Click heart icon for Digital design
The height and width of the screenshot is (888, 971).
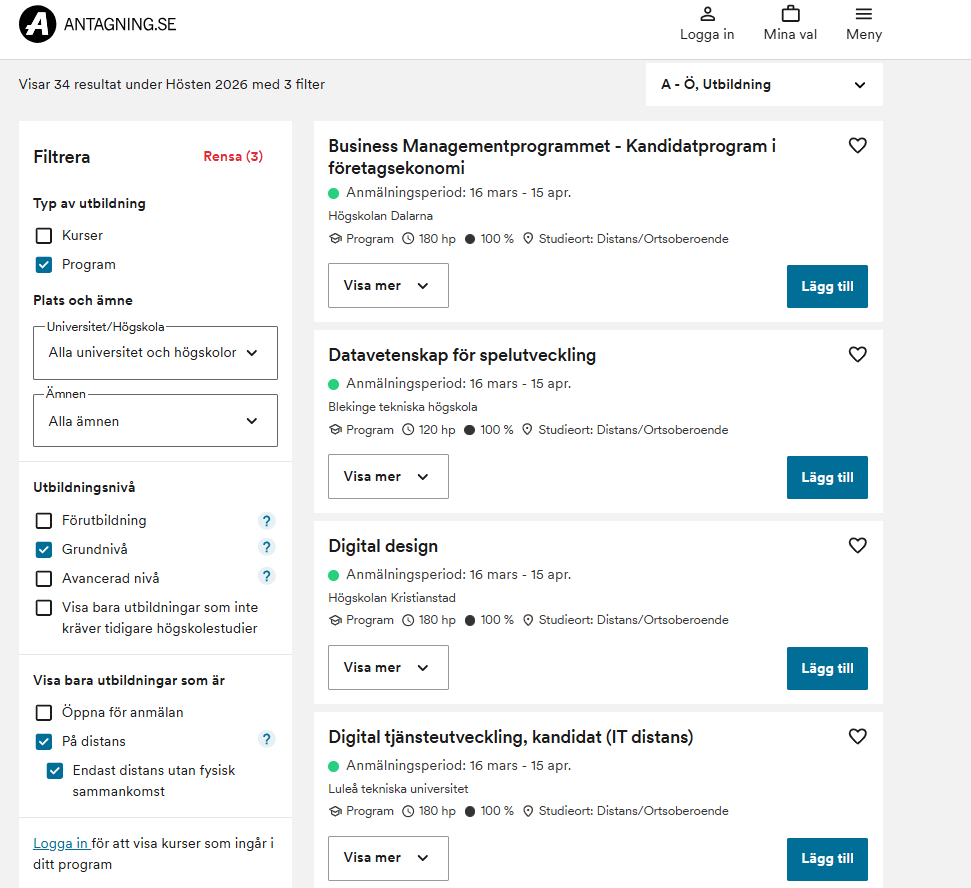pos(857,546)
